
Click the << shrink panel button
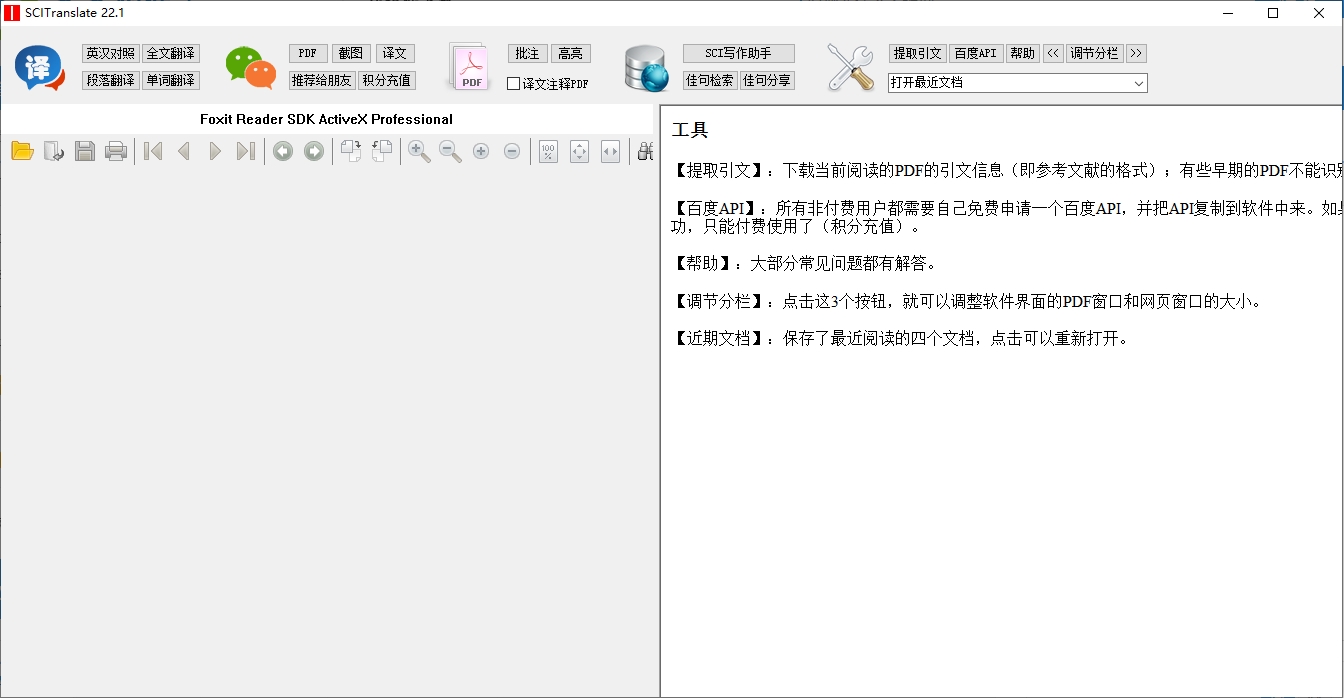1052,53
